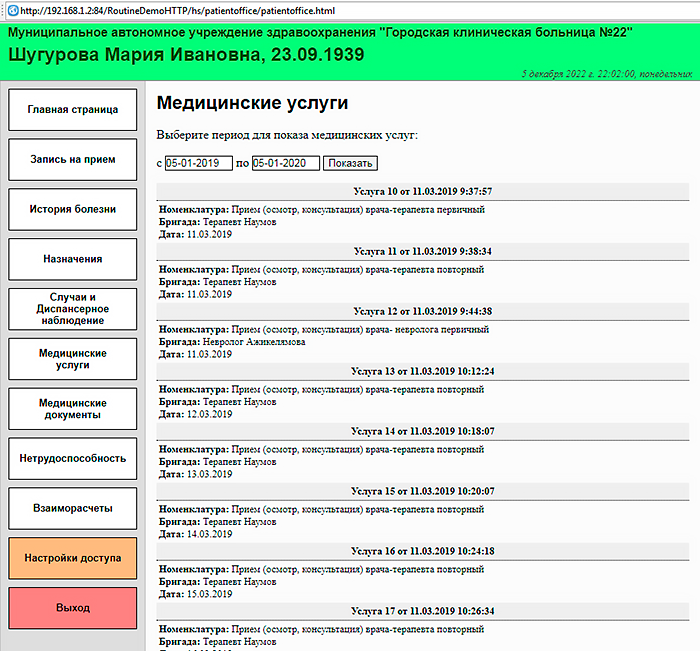This screenshot has width=700, height=651.
Task: Click the browser address URL
Action: 191,10
